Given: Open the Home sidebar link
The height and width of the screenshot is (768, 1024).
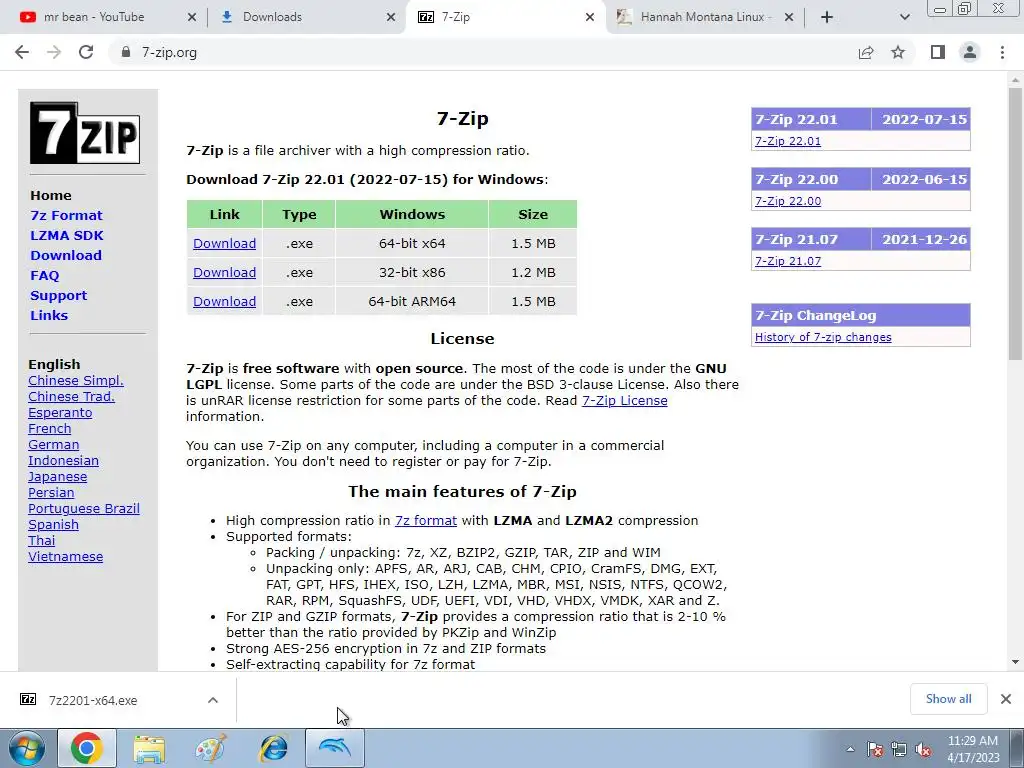Looking at the screenshot, I should click(x=51, y=195).
